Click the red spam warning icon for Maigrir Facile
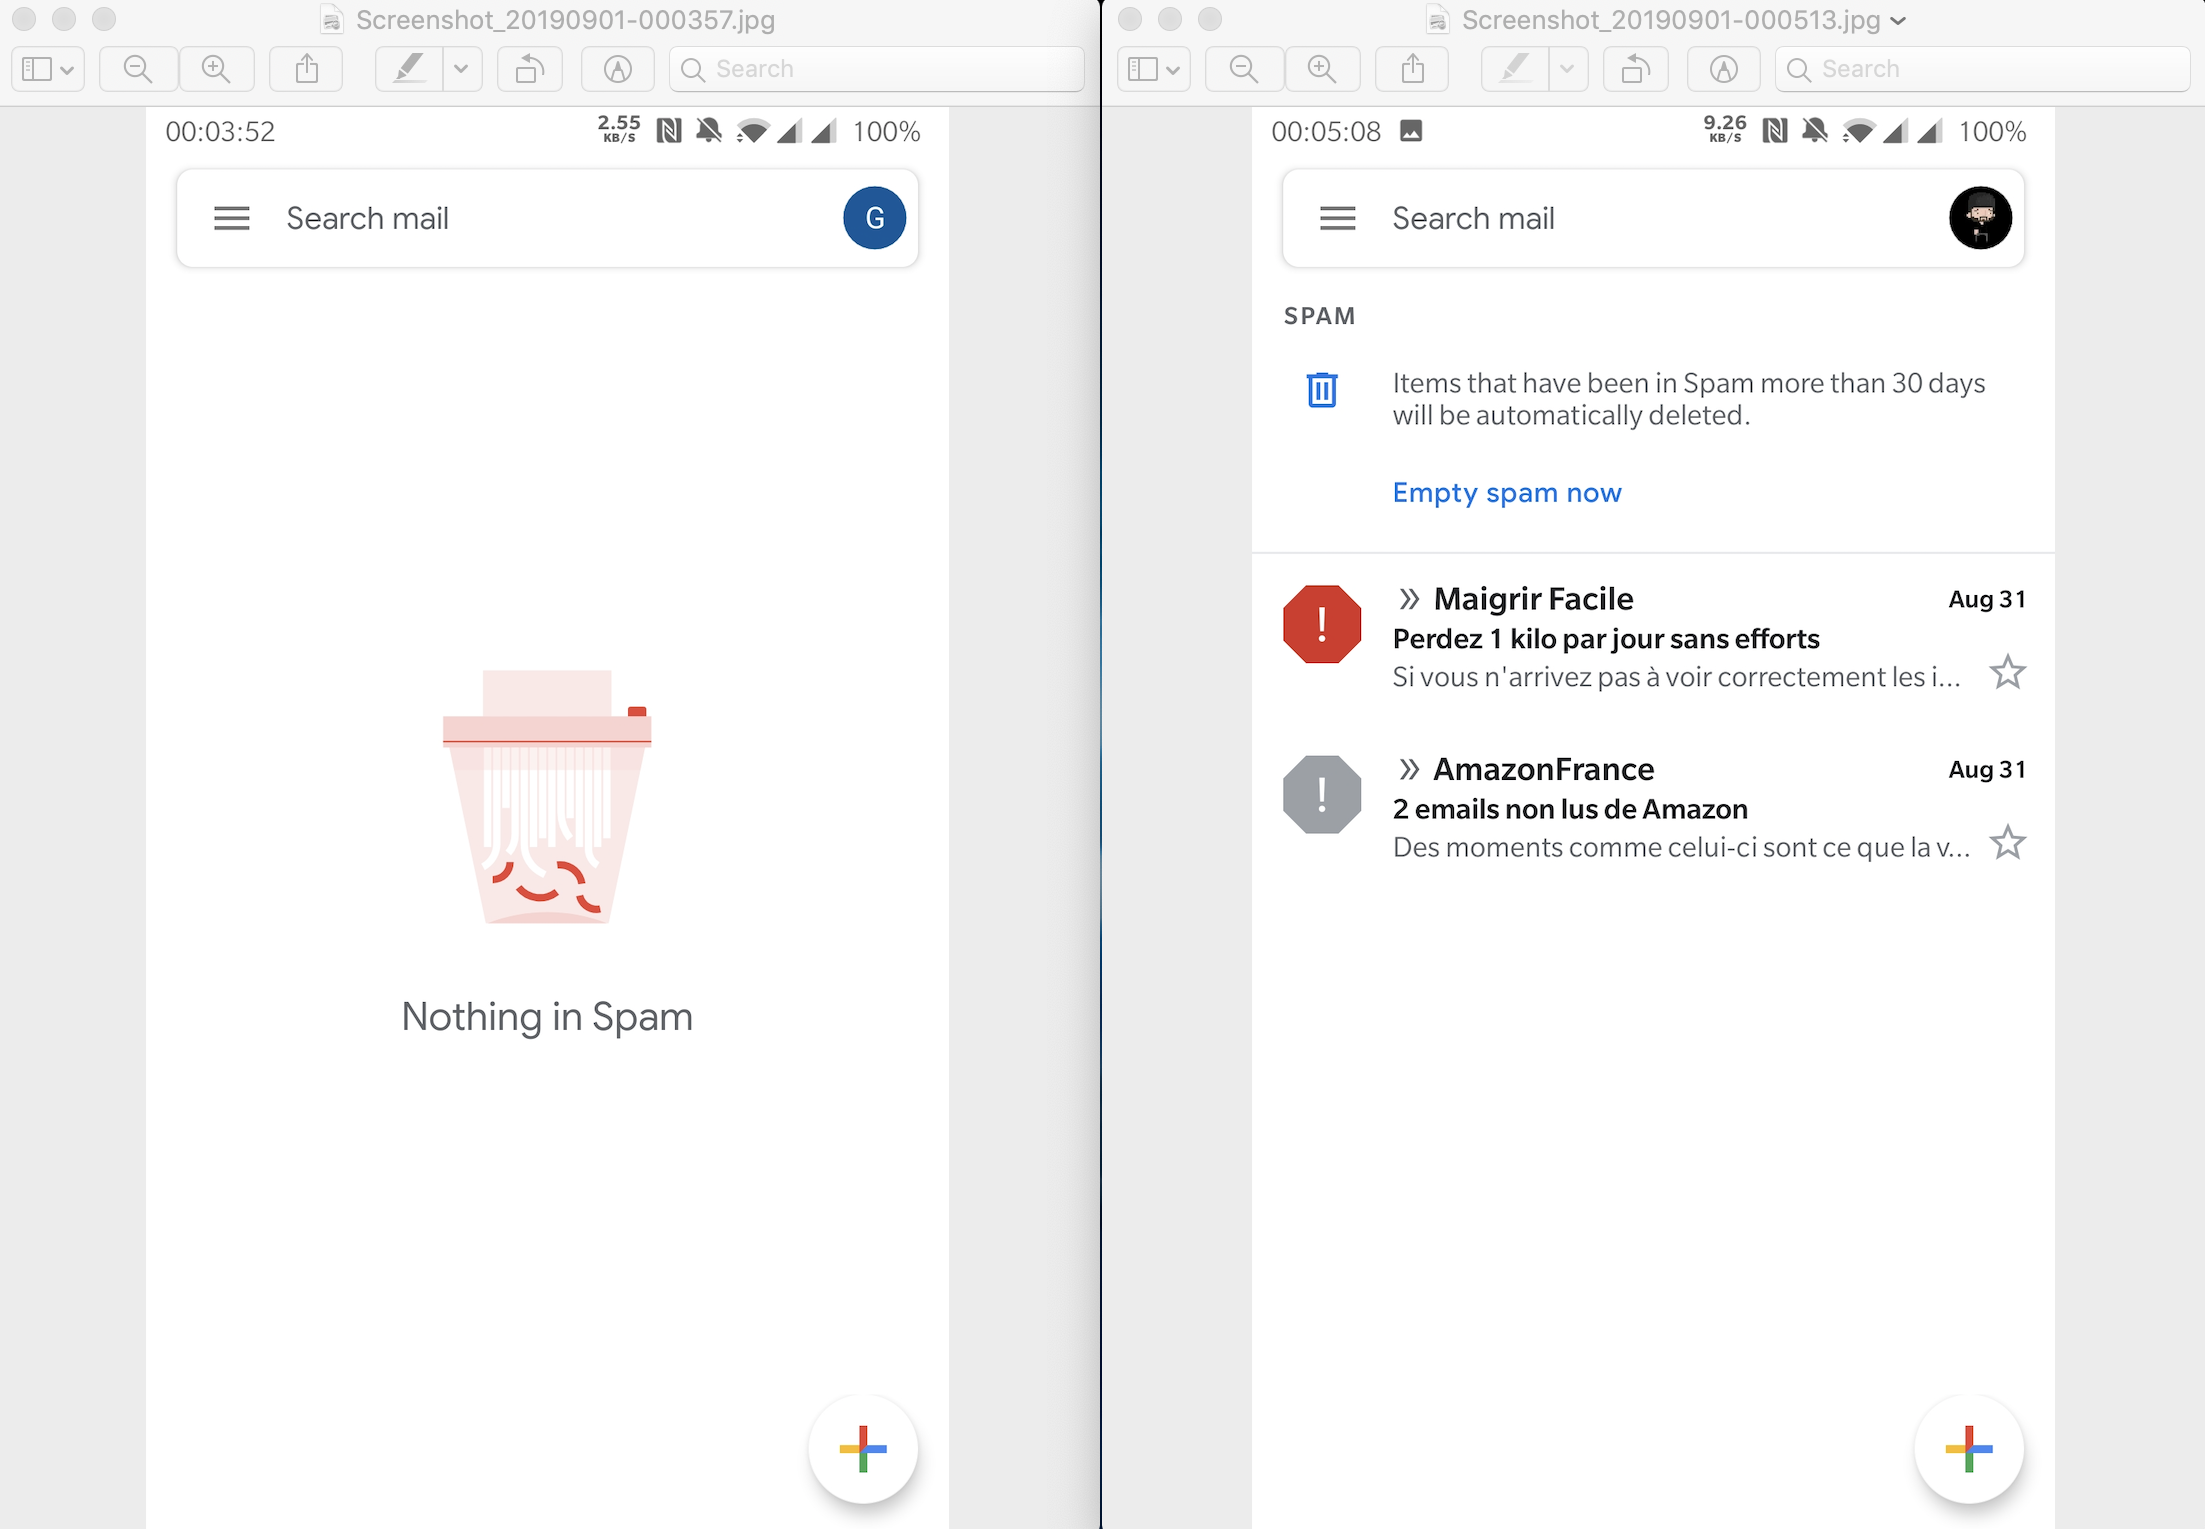2205x1529 pixels. [1322, 624]
